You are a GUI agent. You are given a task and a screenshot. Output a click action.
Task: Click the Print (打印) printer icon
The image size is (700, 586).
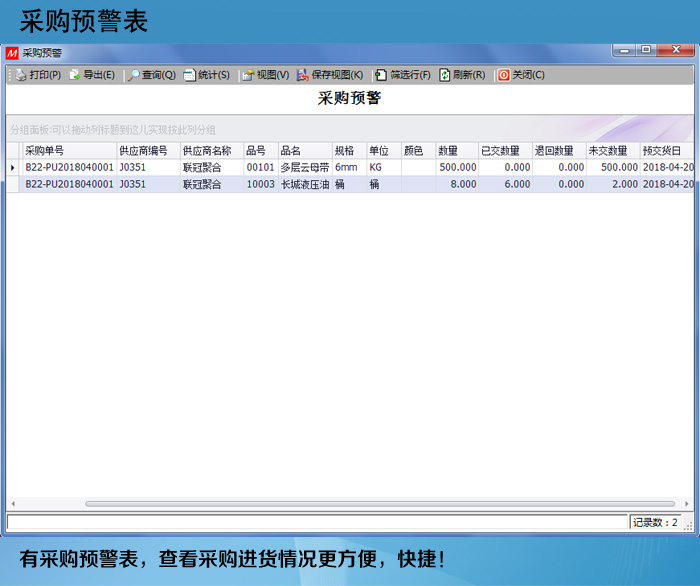point(21,75)
